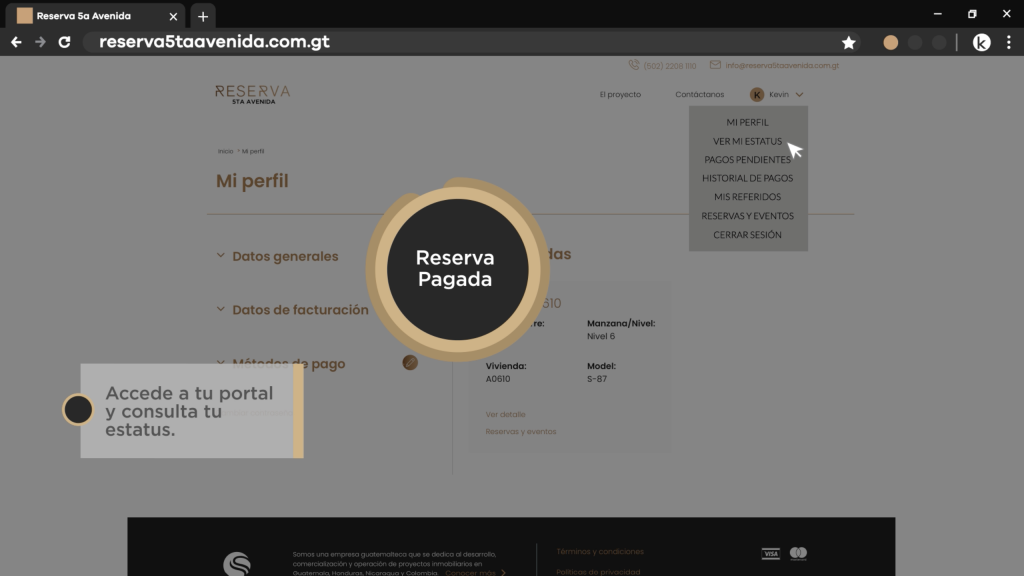Expand the Métodos de pago section
This screenshot has height=576, width=1024.
tap(281, 364)
